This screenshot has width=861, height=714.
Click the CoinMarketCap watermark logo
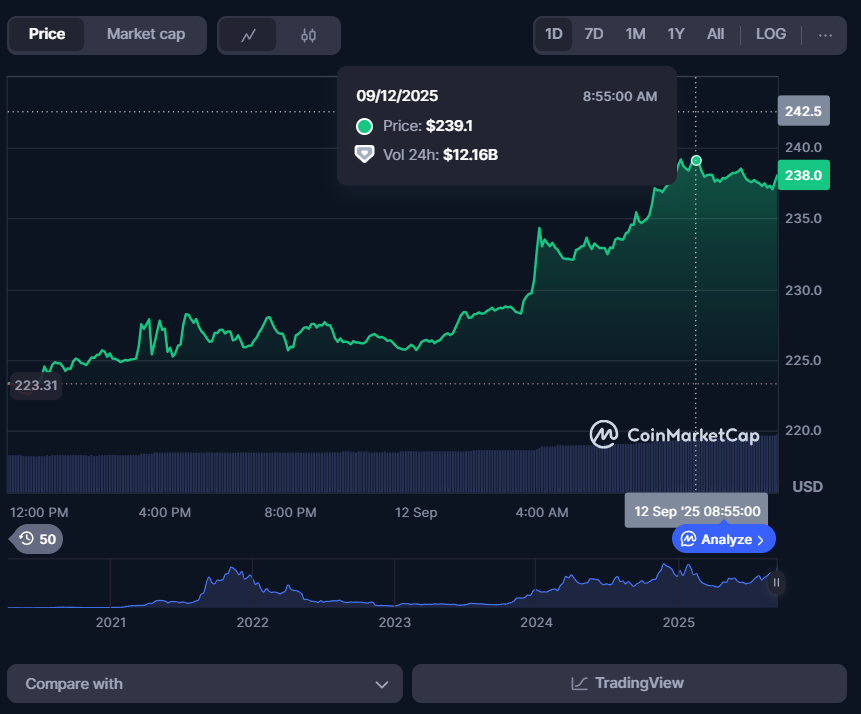[x=603, y=434]
